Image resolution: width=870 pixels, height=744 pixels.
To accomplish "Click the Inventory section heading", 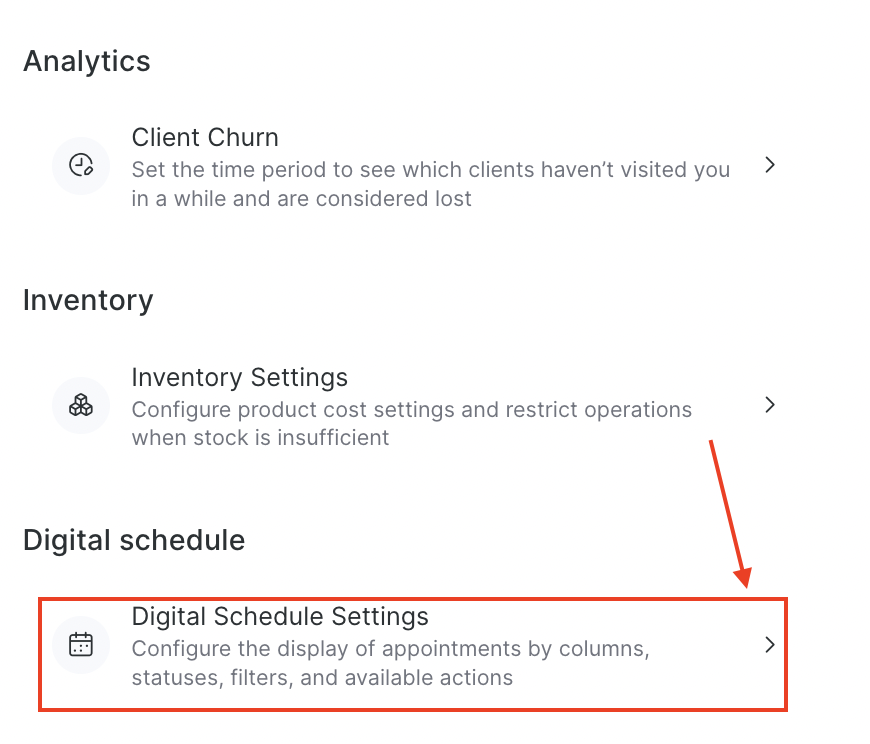I will click(x=88, y=301).
